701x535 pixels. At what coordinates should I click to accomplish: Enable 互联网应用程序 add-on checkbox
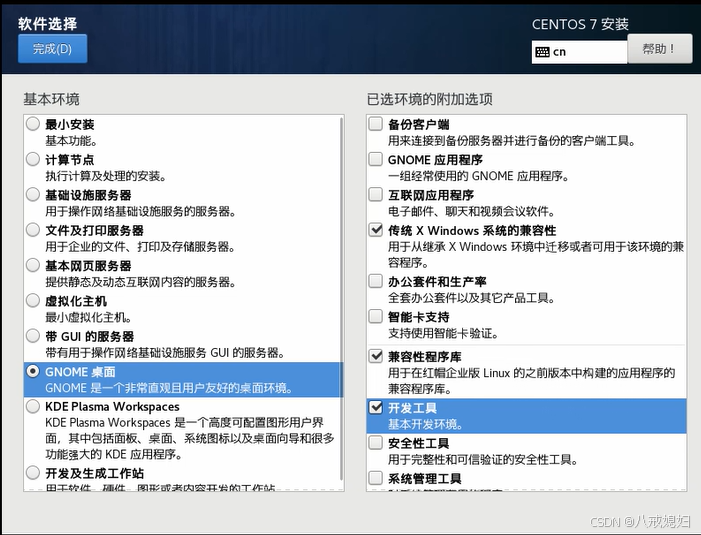tap(376, 194)
